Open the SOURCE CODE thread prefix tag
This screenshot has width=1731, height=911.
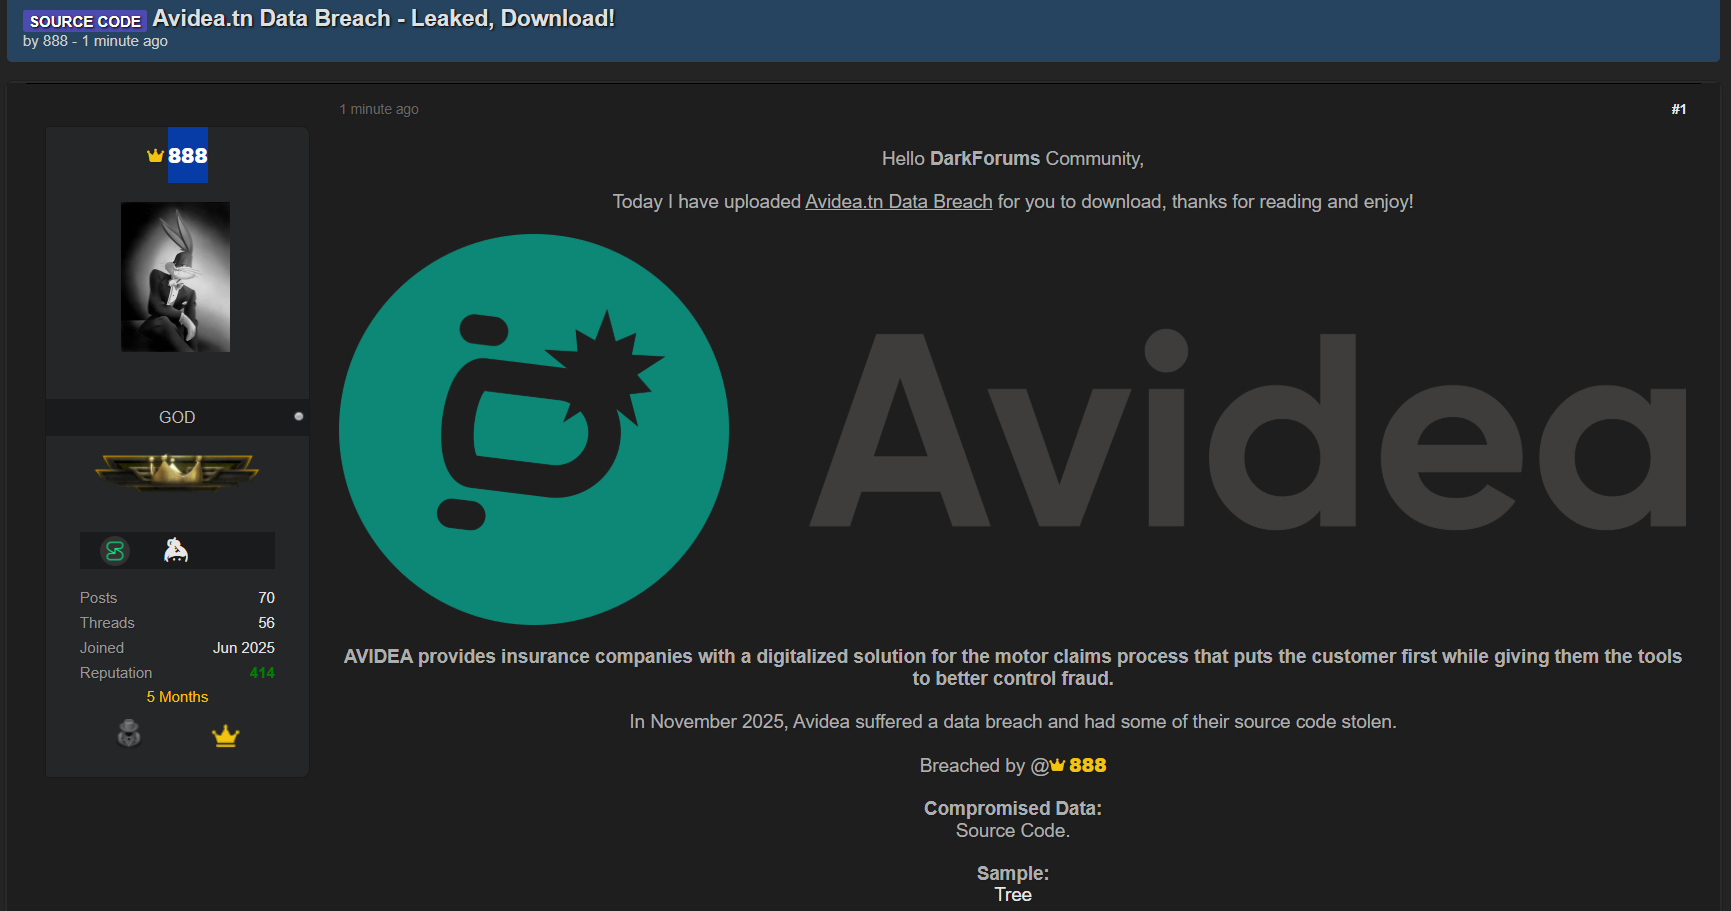click(85, 21)
